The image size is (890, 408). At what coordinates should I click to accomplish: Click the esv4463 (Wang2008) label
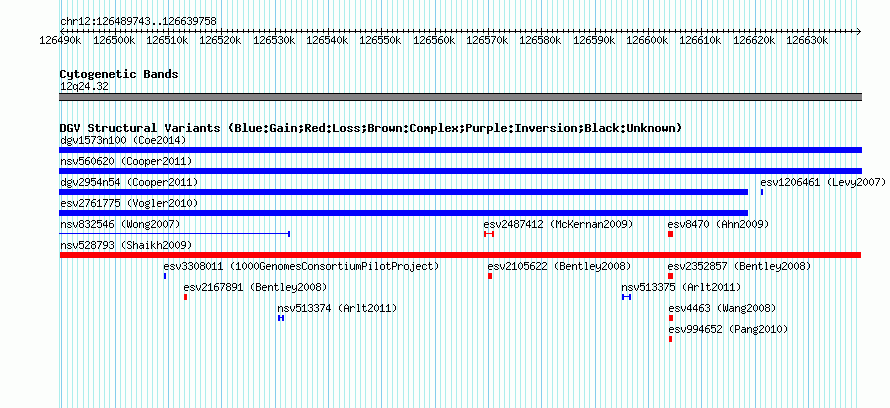tap(722, 308)
